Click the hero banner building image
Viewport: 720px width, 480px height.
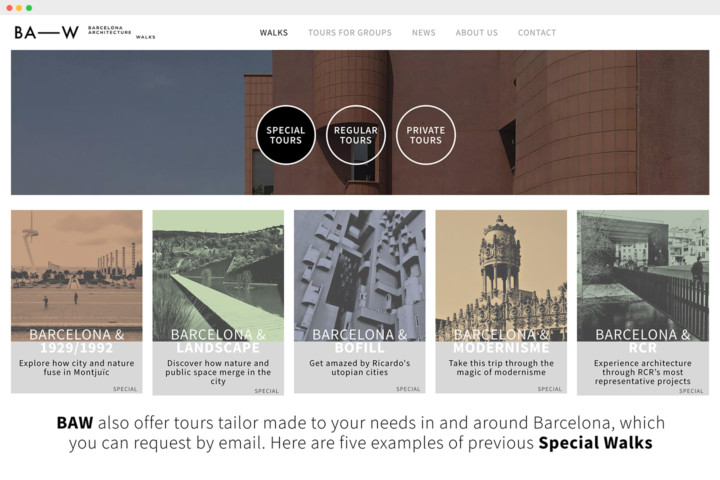click(580, 120)
